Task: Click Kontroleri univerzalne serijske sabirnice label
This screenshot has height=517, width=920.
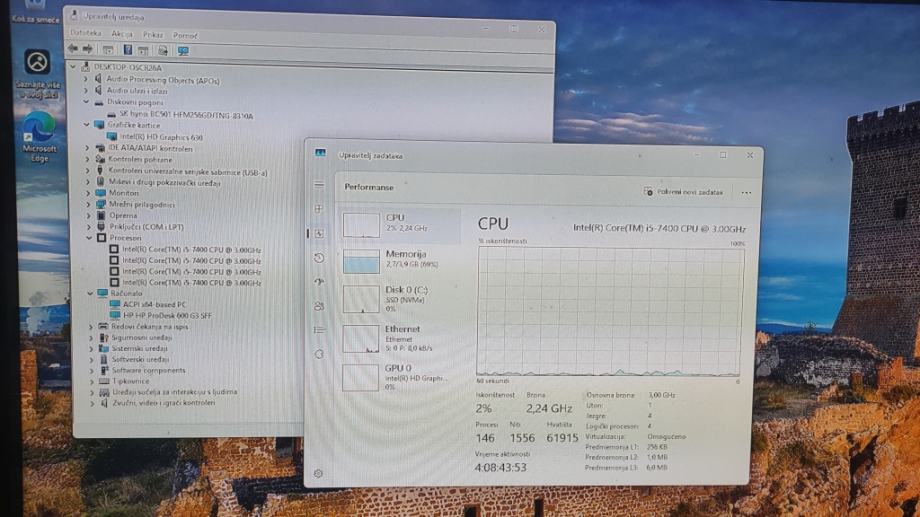Action: 188,172
